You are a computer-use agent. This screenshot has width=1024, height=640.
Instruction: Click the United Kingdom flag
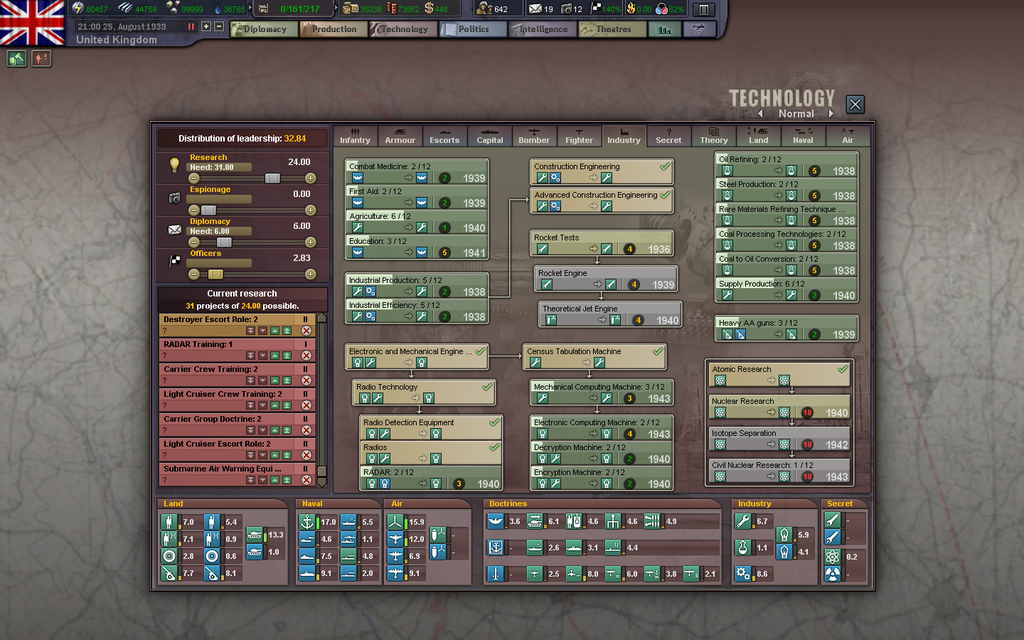(32, 23)
